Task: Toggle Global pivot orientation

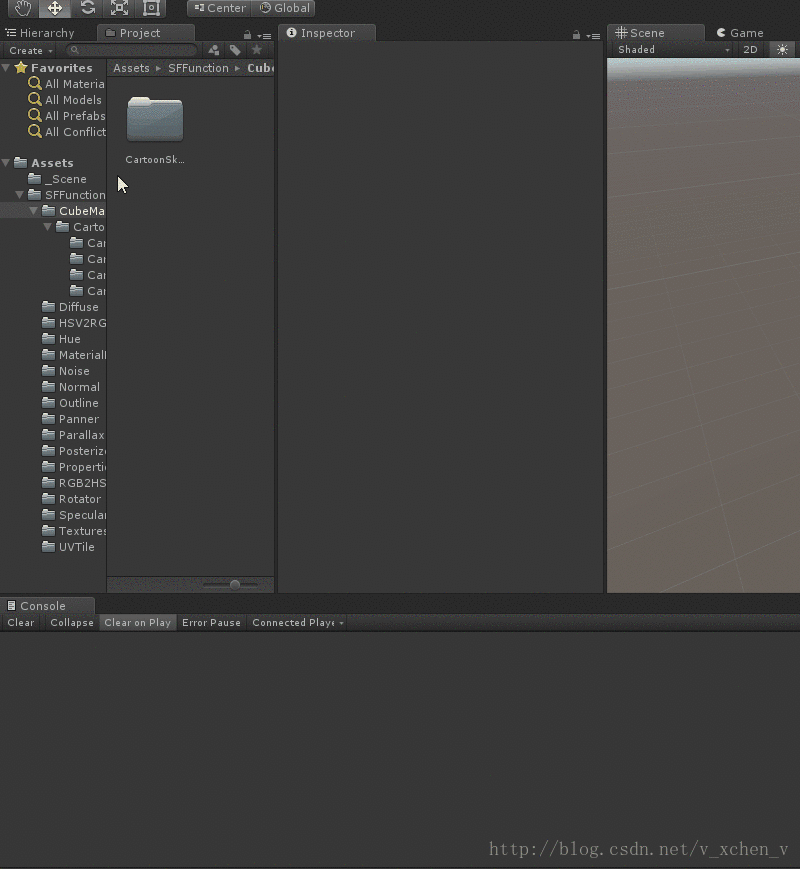Action: pyautogui.click(x=285, y=8)
